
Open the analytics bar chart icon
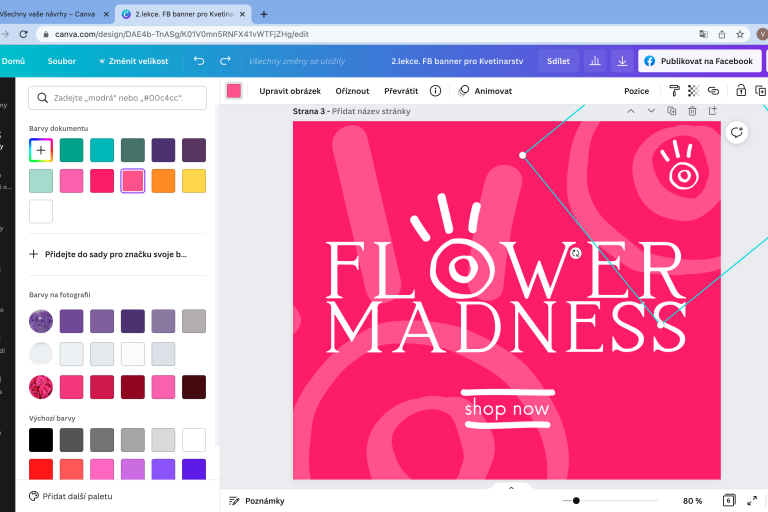pyautogui.click(x=595, y=61)
